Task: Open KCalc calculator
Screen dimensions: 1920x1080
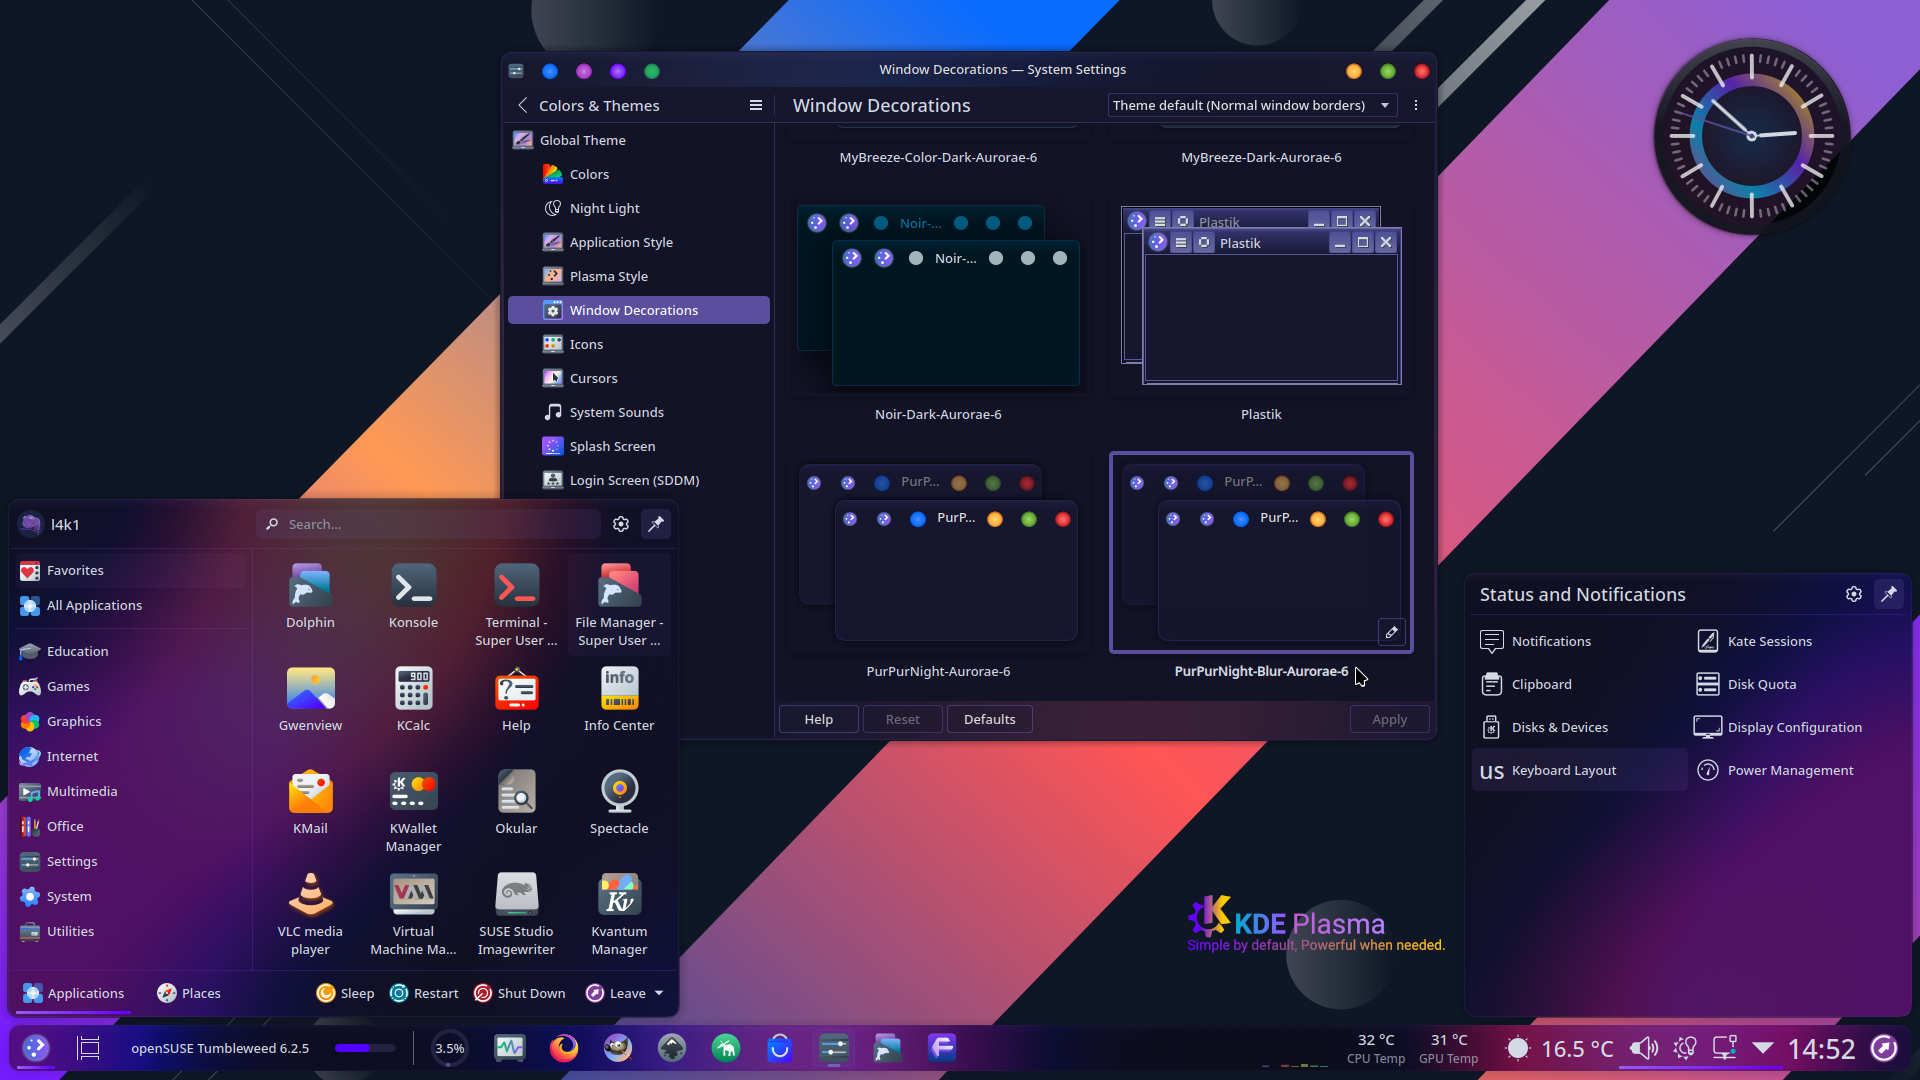Action: click(413, 700)
